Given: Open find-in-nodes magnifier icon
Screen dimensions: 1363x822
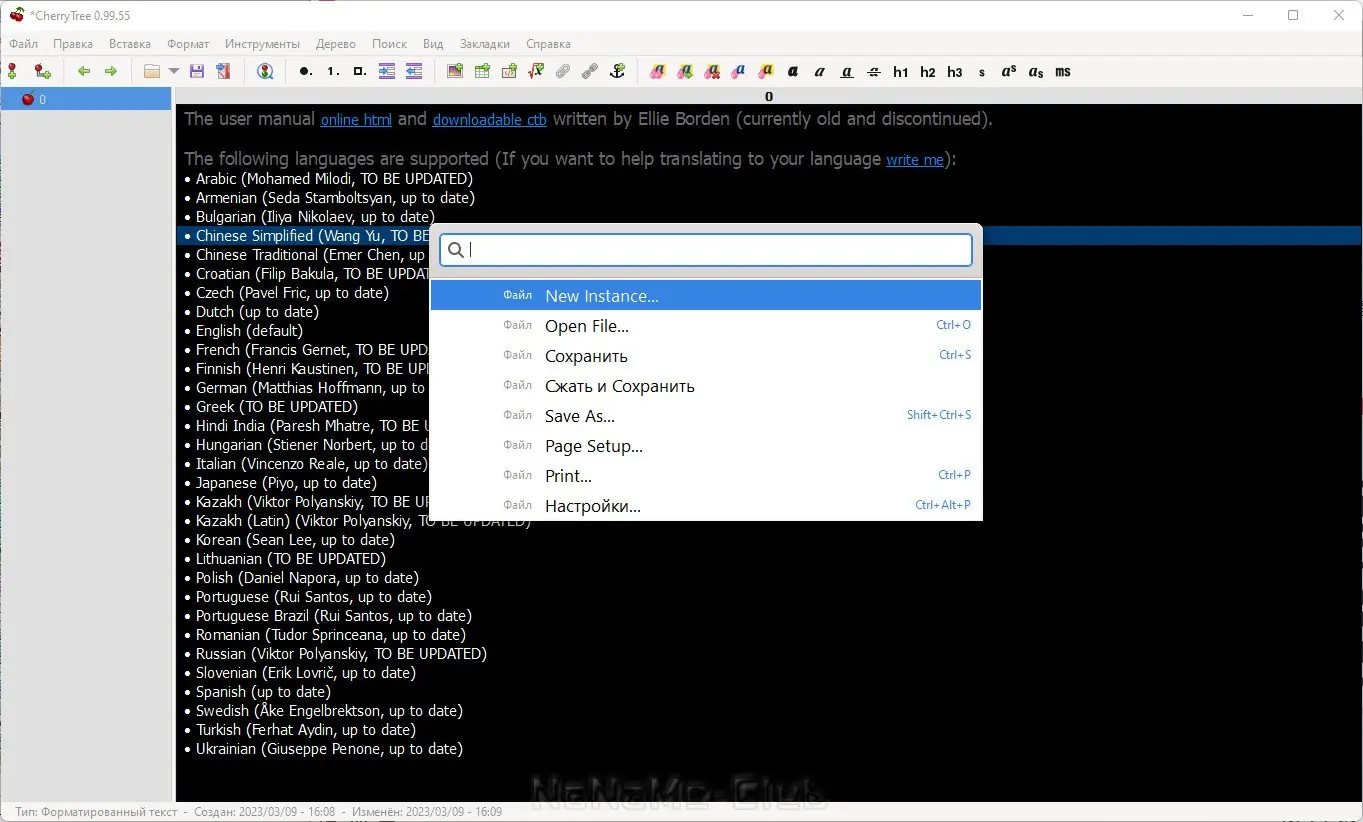Looking at the screenshot, I should (x=265, y=72).
